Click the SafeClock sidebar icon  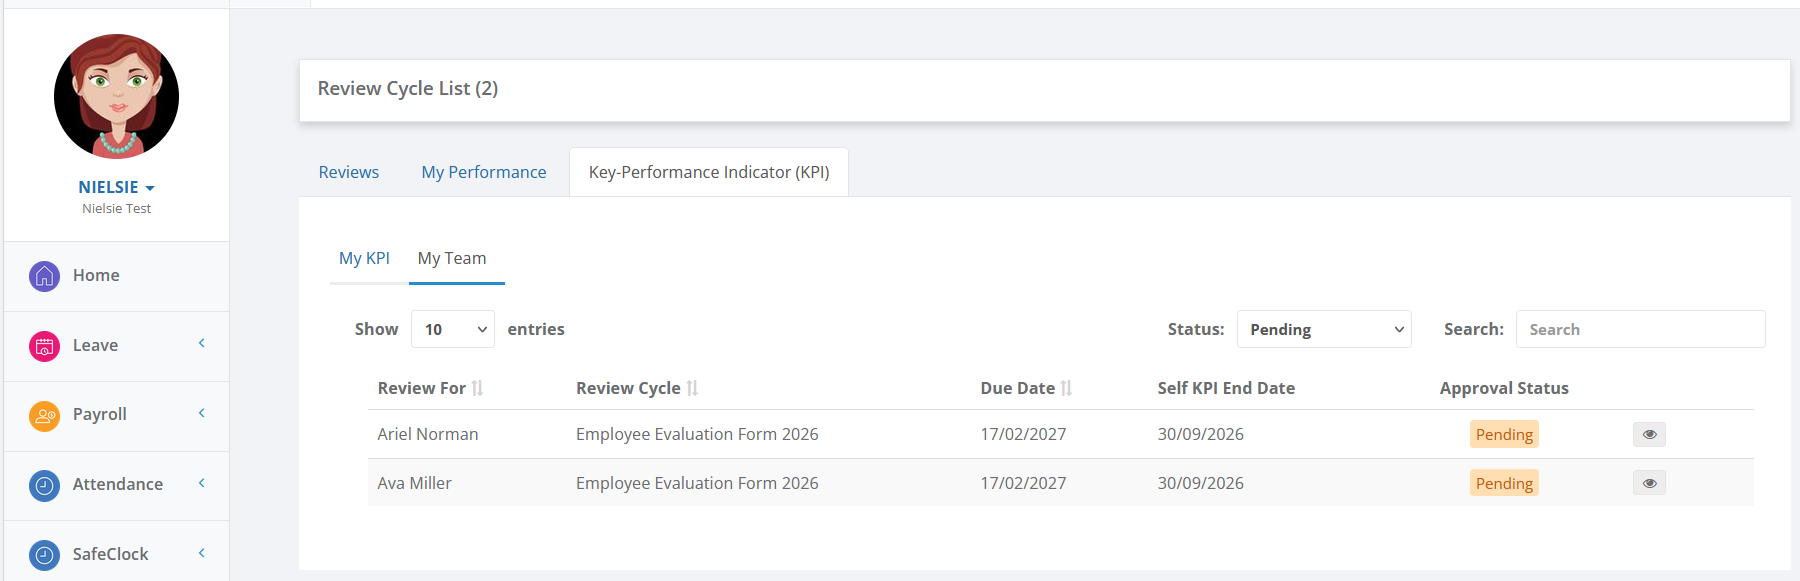[x=44, y=554]
